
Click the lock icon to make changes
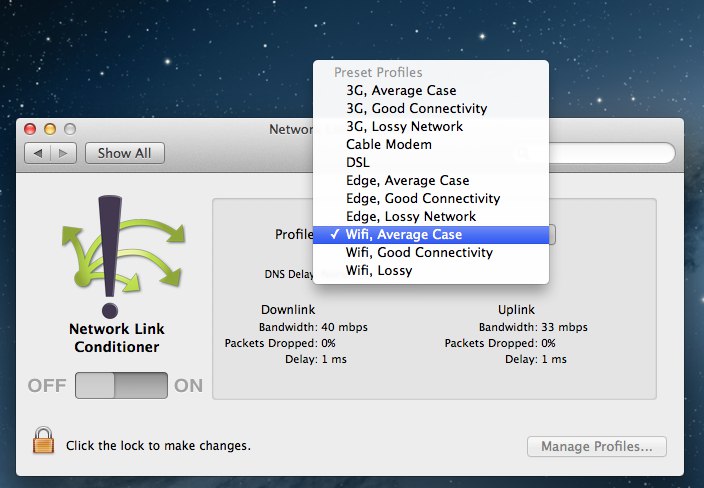tap(43, 440)
